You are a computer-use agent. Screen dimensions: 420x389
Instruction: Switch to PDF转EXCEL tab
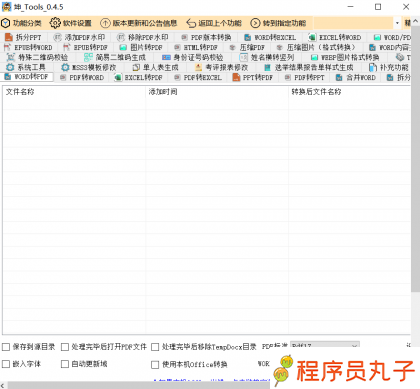(x=198, y=77)
